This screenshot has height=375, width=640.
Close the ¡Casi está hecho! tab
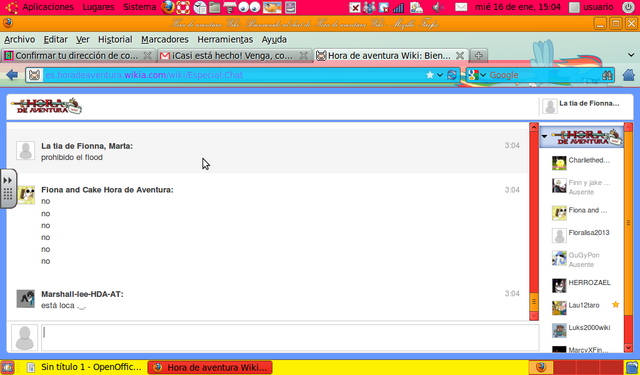pos(303,55)
